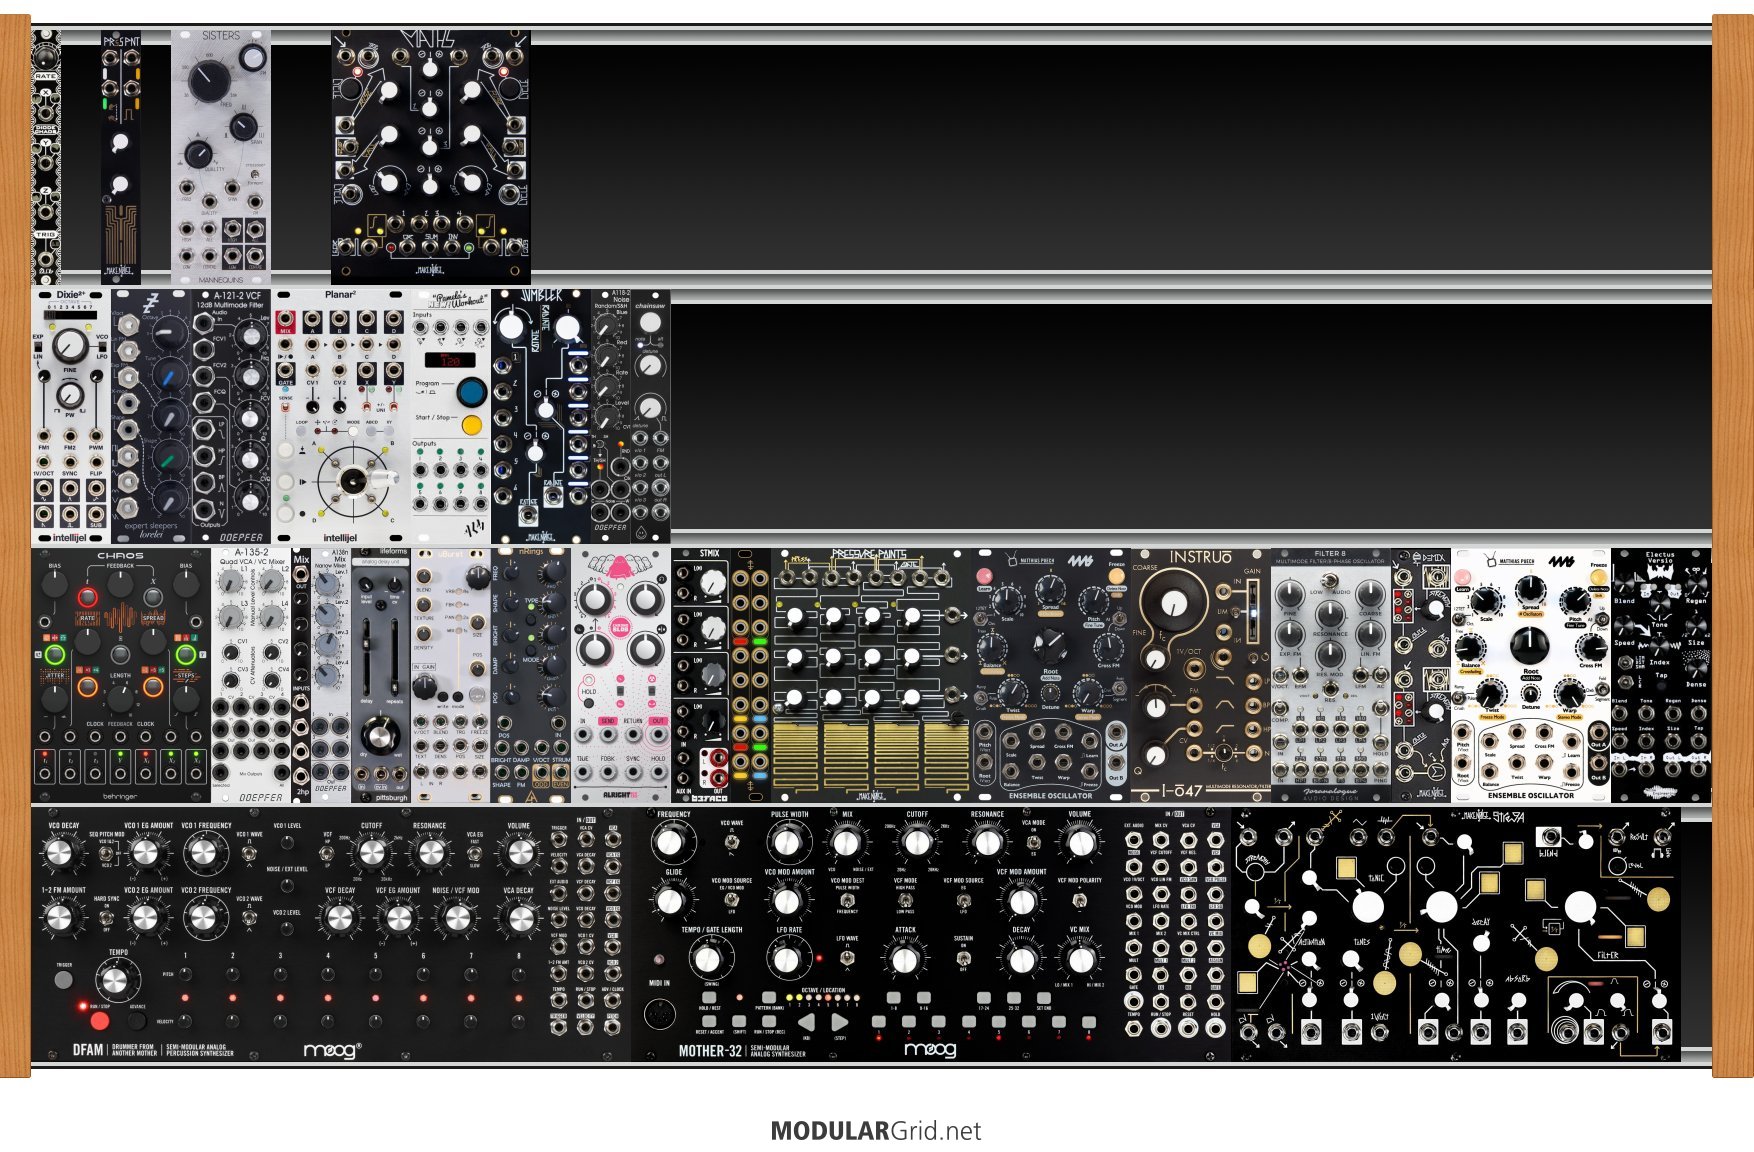Click the Mother-32 Hold/Rest button
1754x1152 pixels.
point(710,997)
